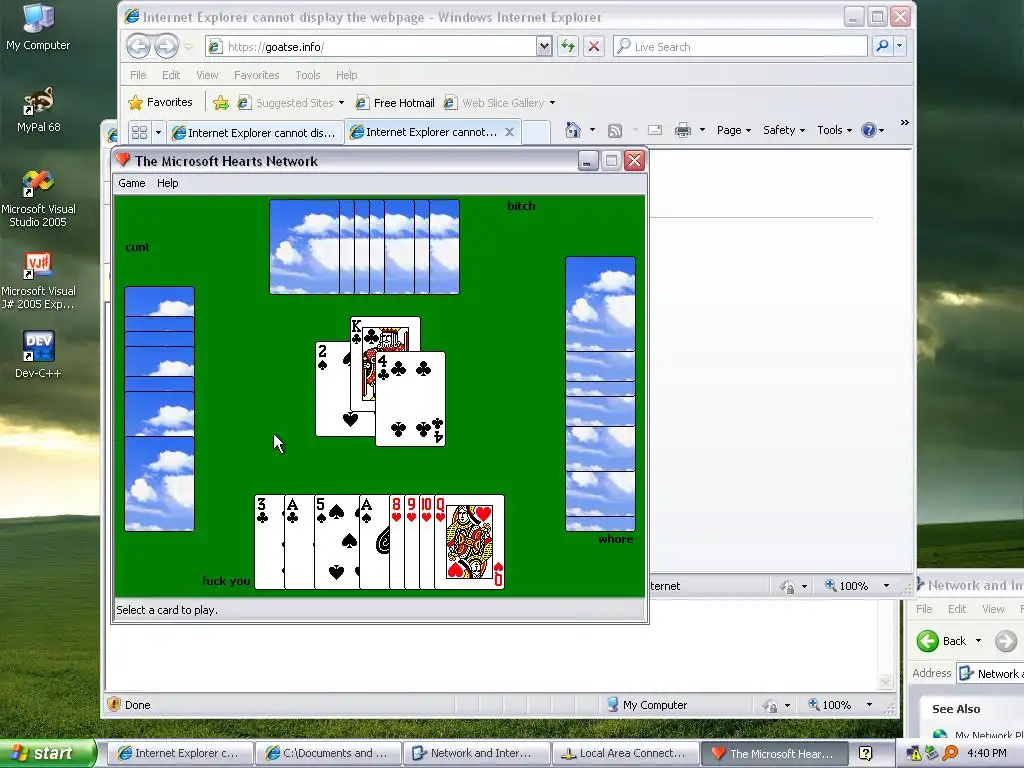The height and width of the screenshot is (768, 1024).
Task: Click the green Back button in Network window
Action: pos(942,641)
